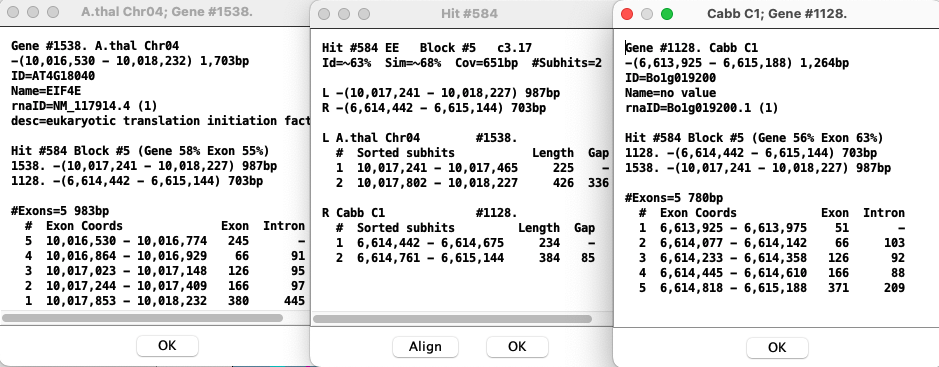This screenshot has height=367, width=939.
Task: Click '#Exons=5 780bp' in Cabb C1 window
Action: point(674,198)
